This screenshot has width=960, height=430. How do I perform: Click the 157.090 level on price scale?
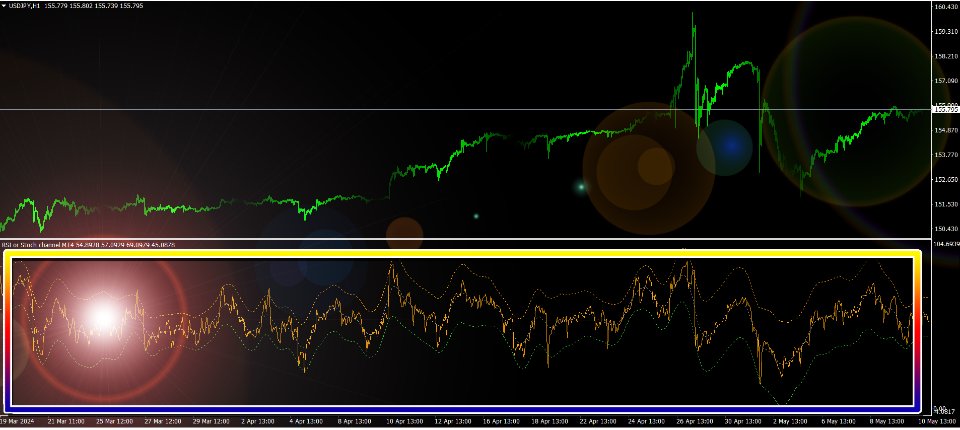pyautogui.click(x=945, y=81)
